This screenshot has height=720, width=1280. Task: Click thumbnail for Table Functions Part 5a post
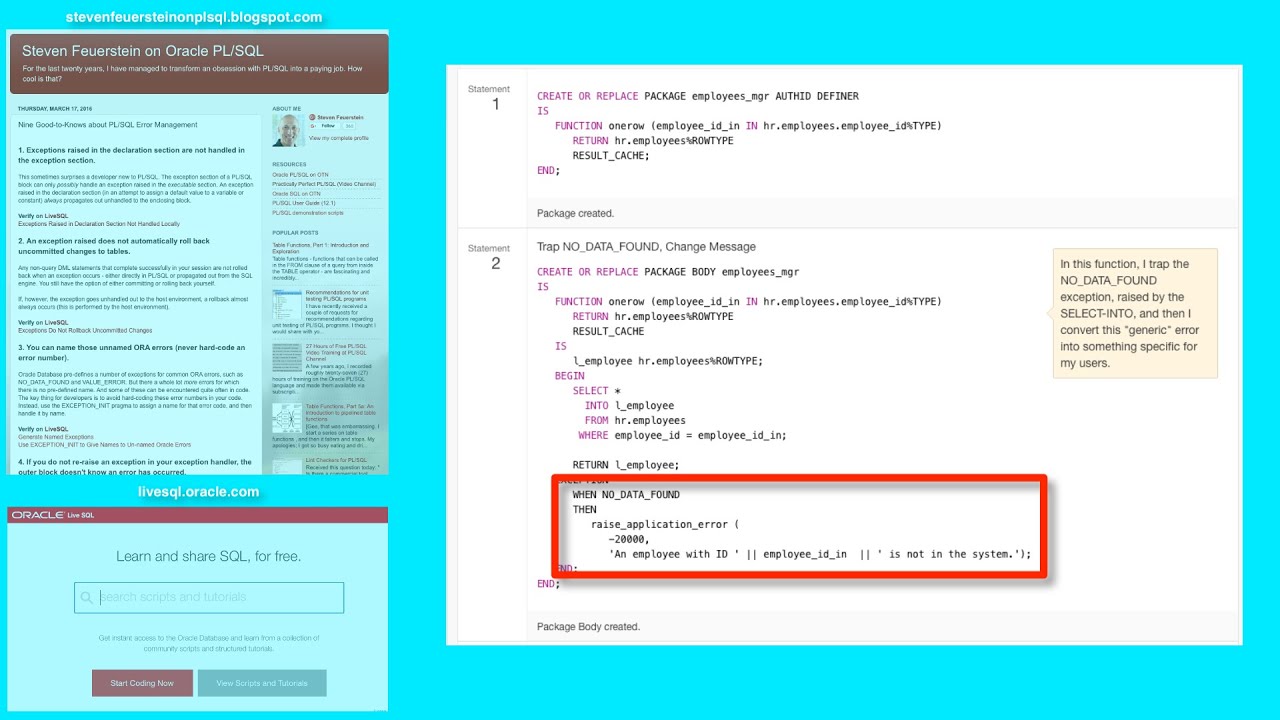click(x=287, y=418)
